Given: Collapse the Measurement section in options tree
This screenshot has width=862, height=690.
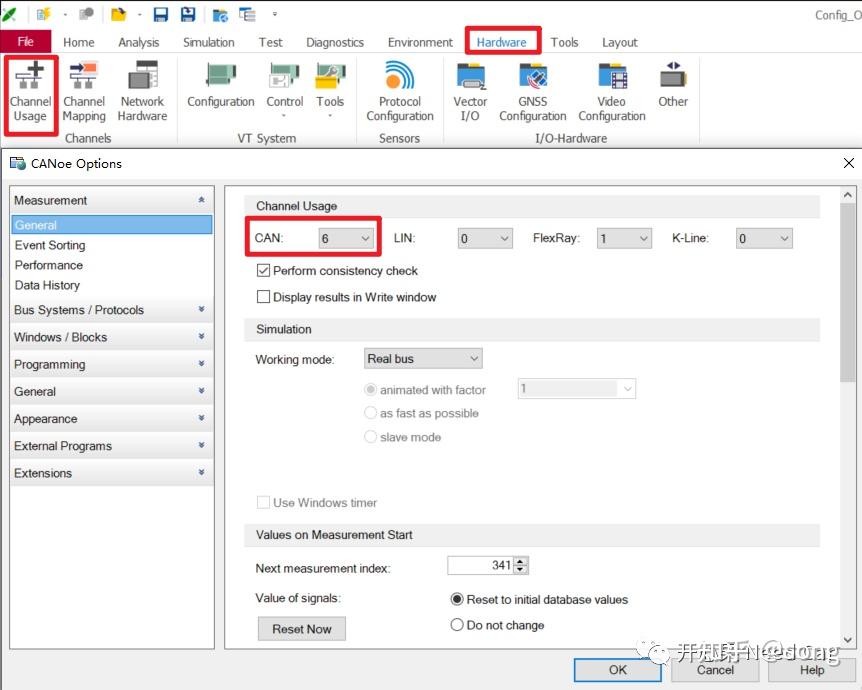Looking at the screenshot, I should (x=201, y=200).
